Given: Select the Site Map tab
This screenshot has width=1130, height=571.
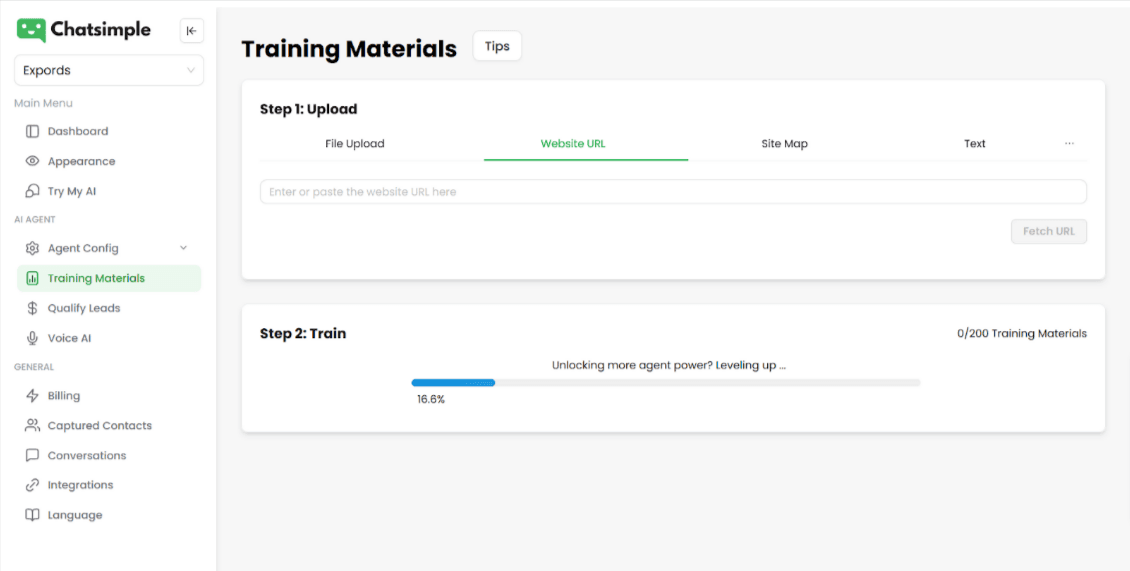Looking at the screenshot, I should click(784, 144).
